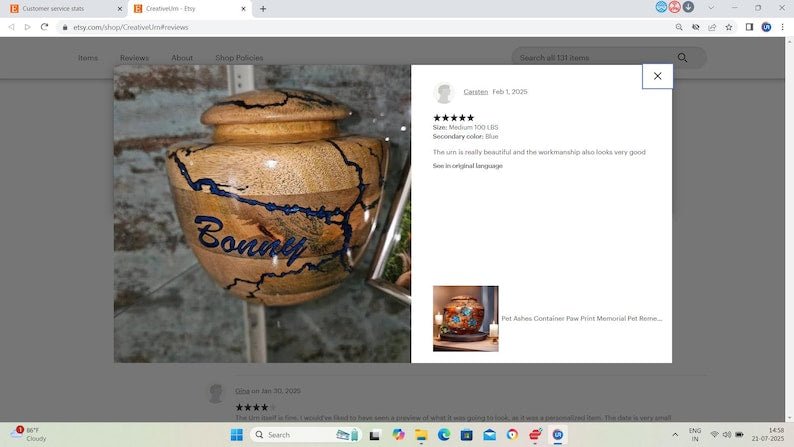
Task: Click the Pet Ashes Container listing title
Action: click(x=581, y=318)
